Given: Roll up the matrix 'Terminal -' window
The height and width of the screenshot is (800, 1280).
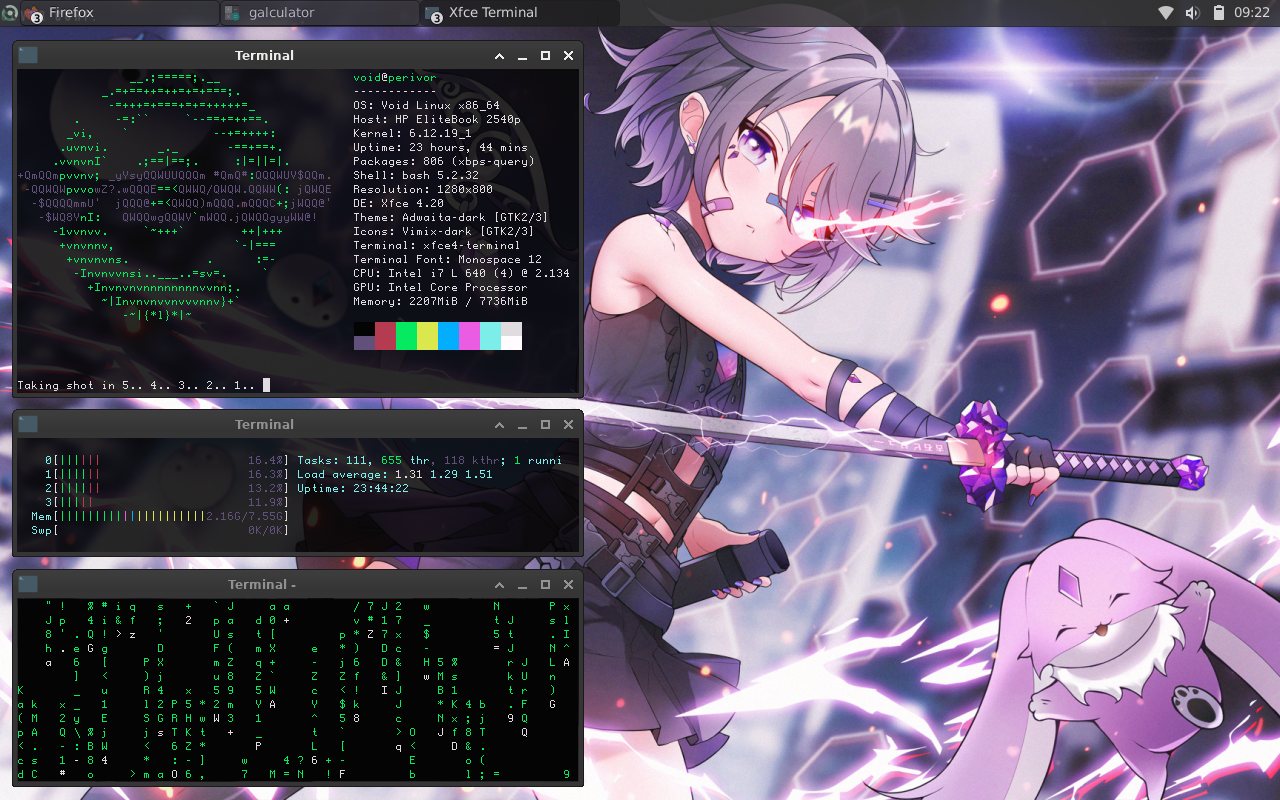Looking at the screenshot, I should [x=499, y=585].
